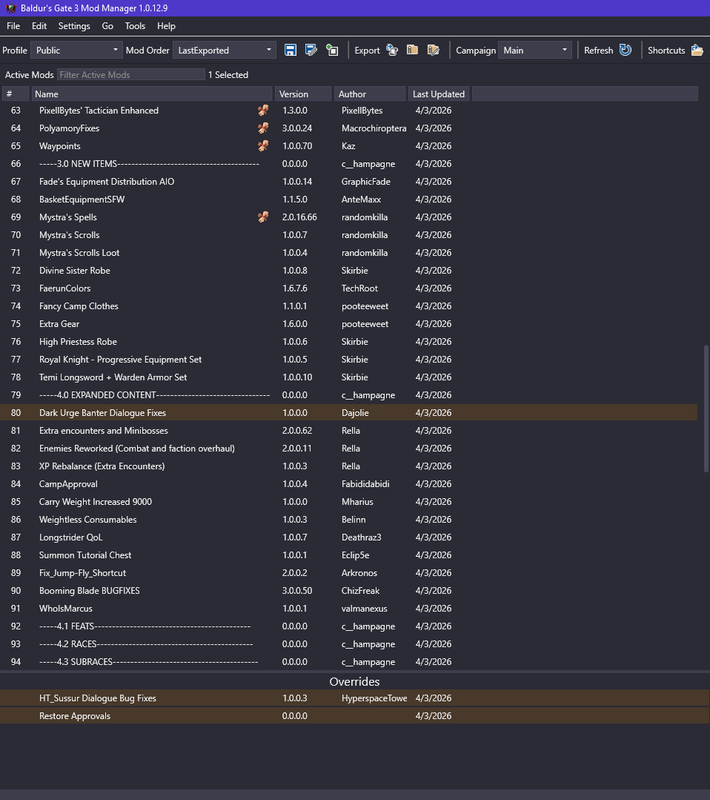Select HT_Sussur Dialogue Bug Fixes override
This screenshot has width=710, height=800.
pos(355,698)
